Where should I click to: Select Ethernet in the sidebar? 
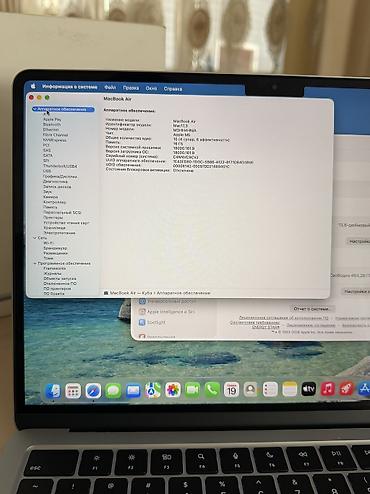coord(51,129)
